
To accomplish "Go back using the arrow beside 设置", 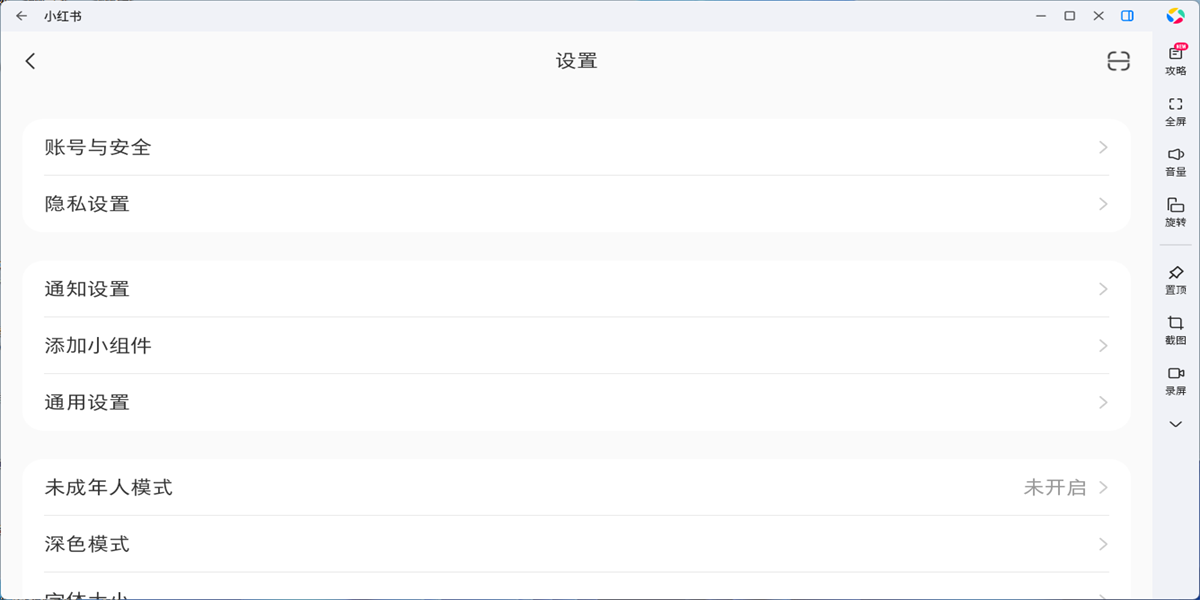I will coord(30,60).
